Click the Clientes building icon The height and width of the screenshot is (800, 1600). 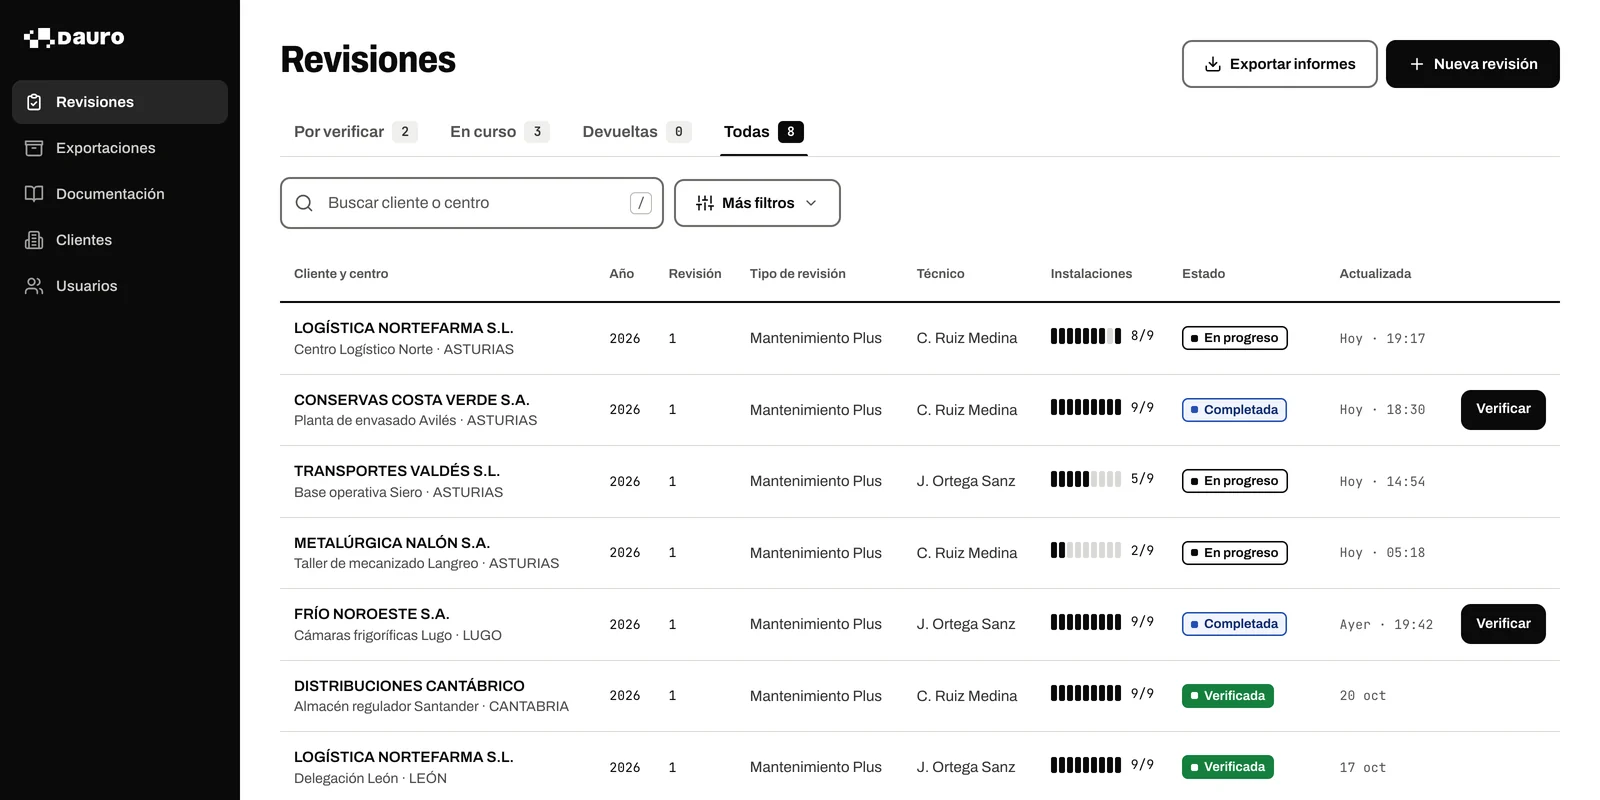(x=34, y=240)
